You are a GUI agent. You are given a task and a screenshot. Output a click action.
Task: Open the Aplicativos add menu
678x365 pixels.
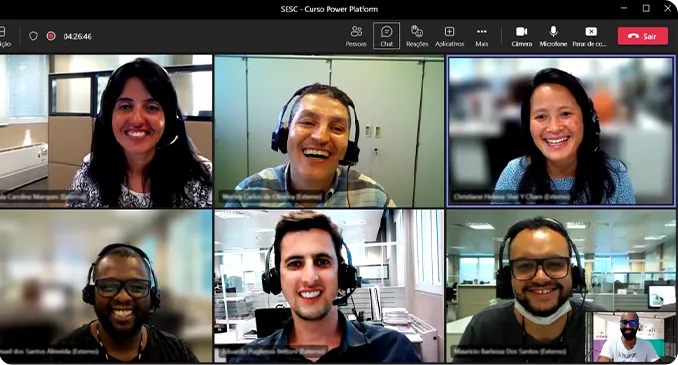(449, 36)
